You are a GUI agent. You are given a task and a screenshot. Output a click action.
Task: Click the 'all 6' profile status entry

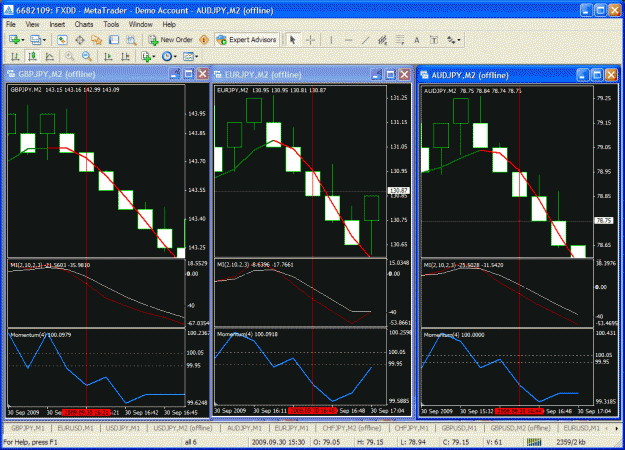click(191, 442)
